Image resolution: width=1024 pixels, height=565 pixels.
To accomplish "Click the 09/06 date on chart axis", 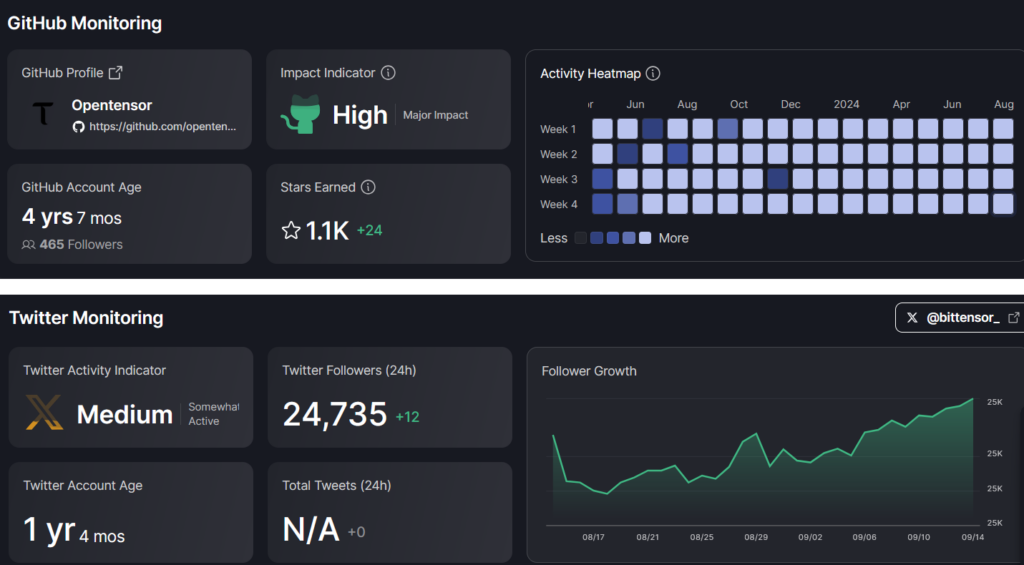I will (865, 538).
